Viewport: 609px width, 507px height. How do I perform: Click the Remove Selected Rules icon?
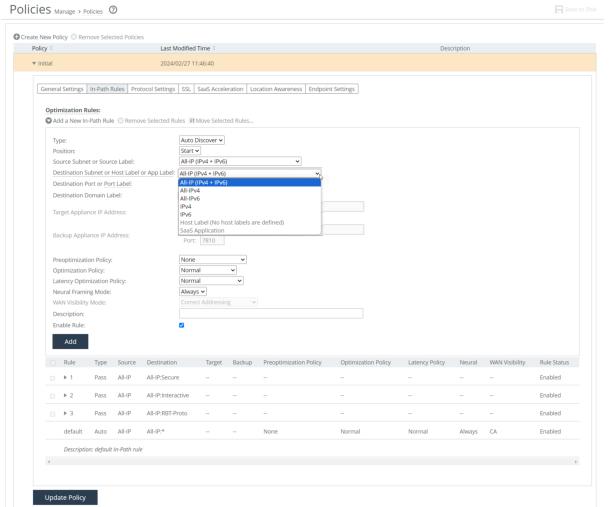[121, 121]
